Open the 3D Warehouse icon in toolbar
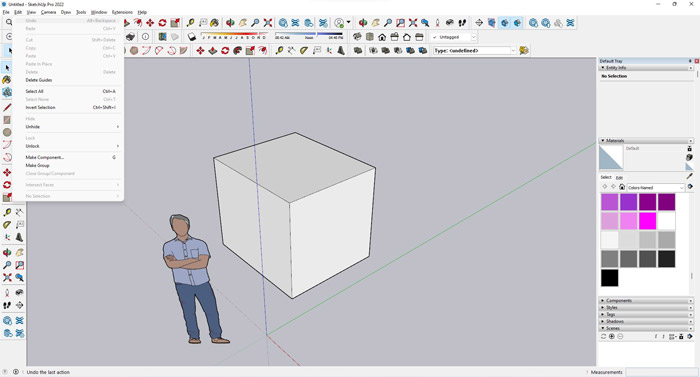 coord(283,23)
